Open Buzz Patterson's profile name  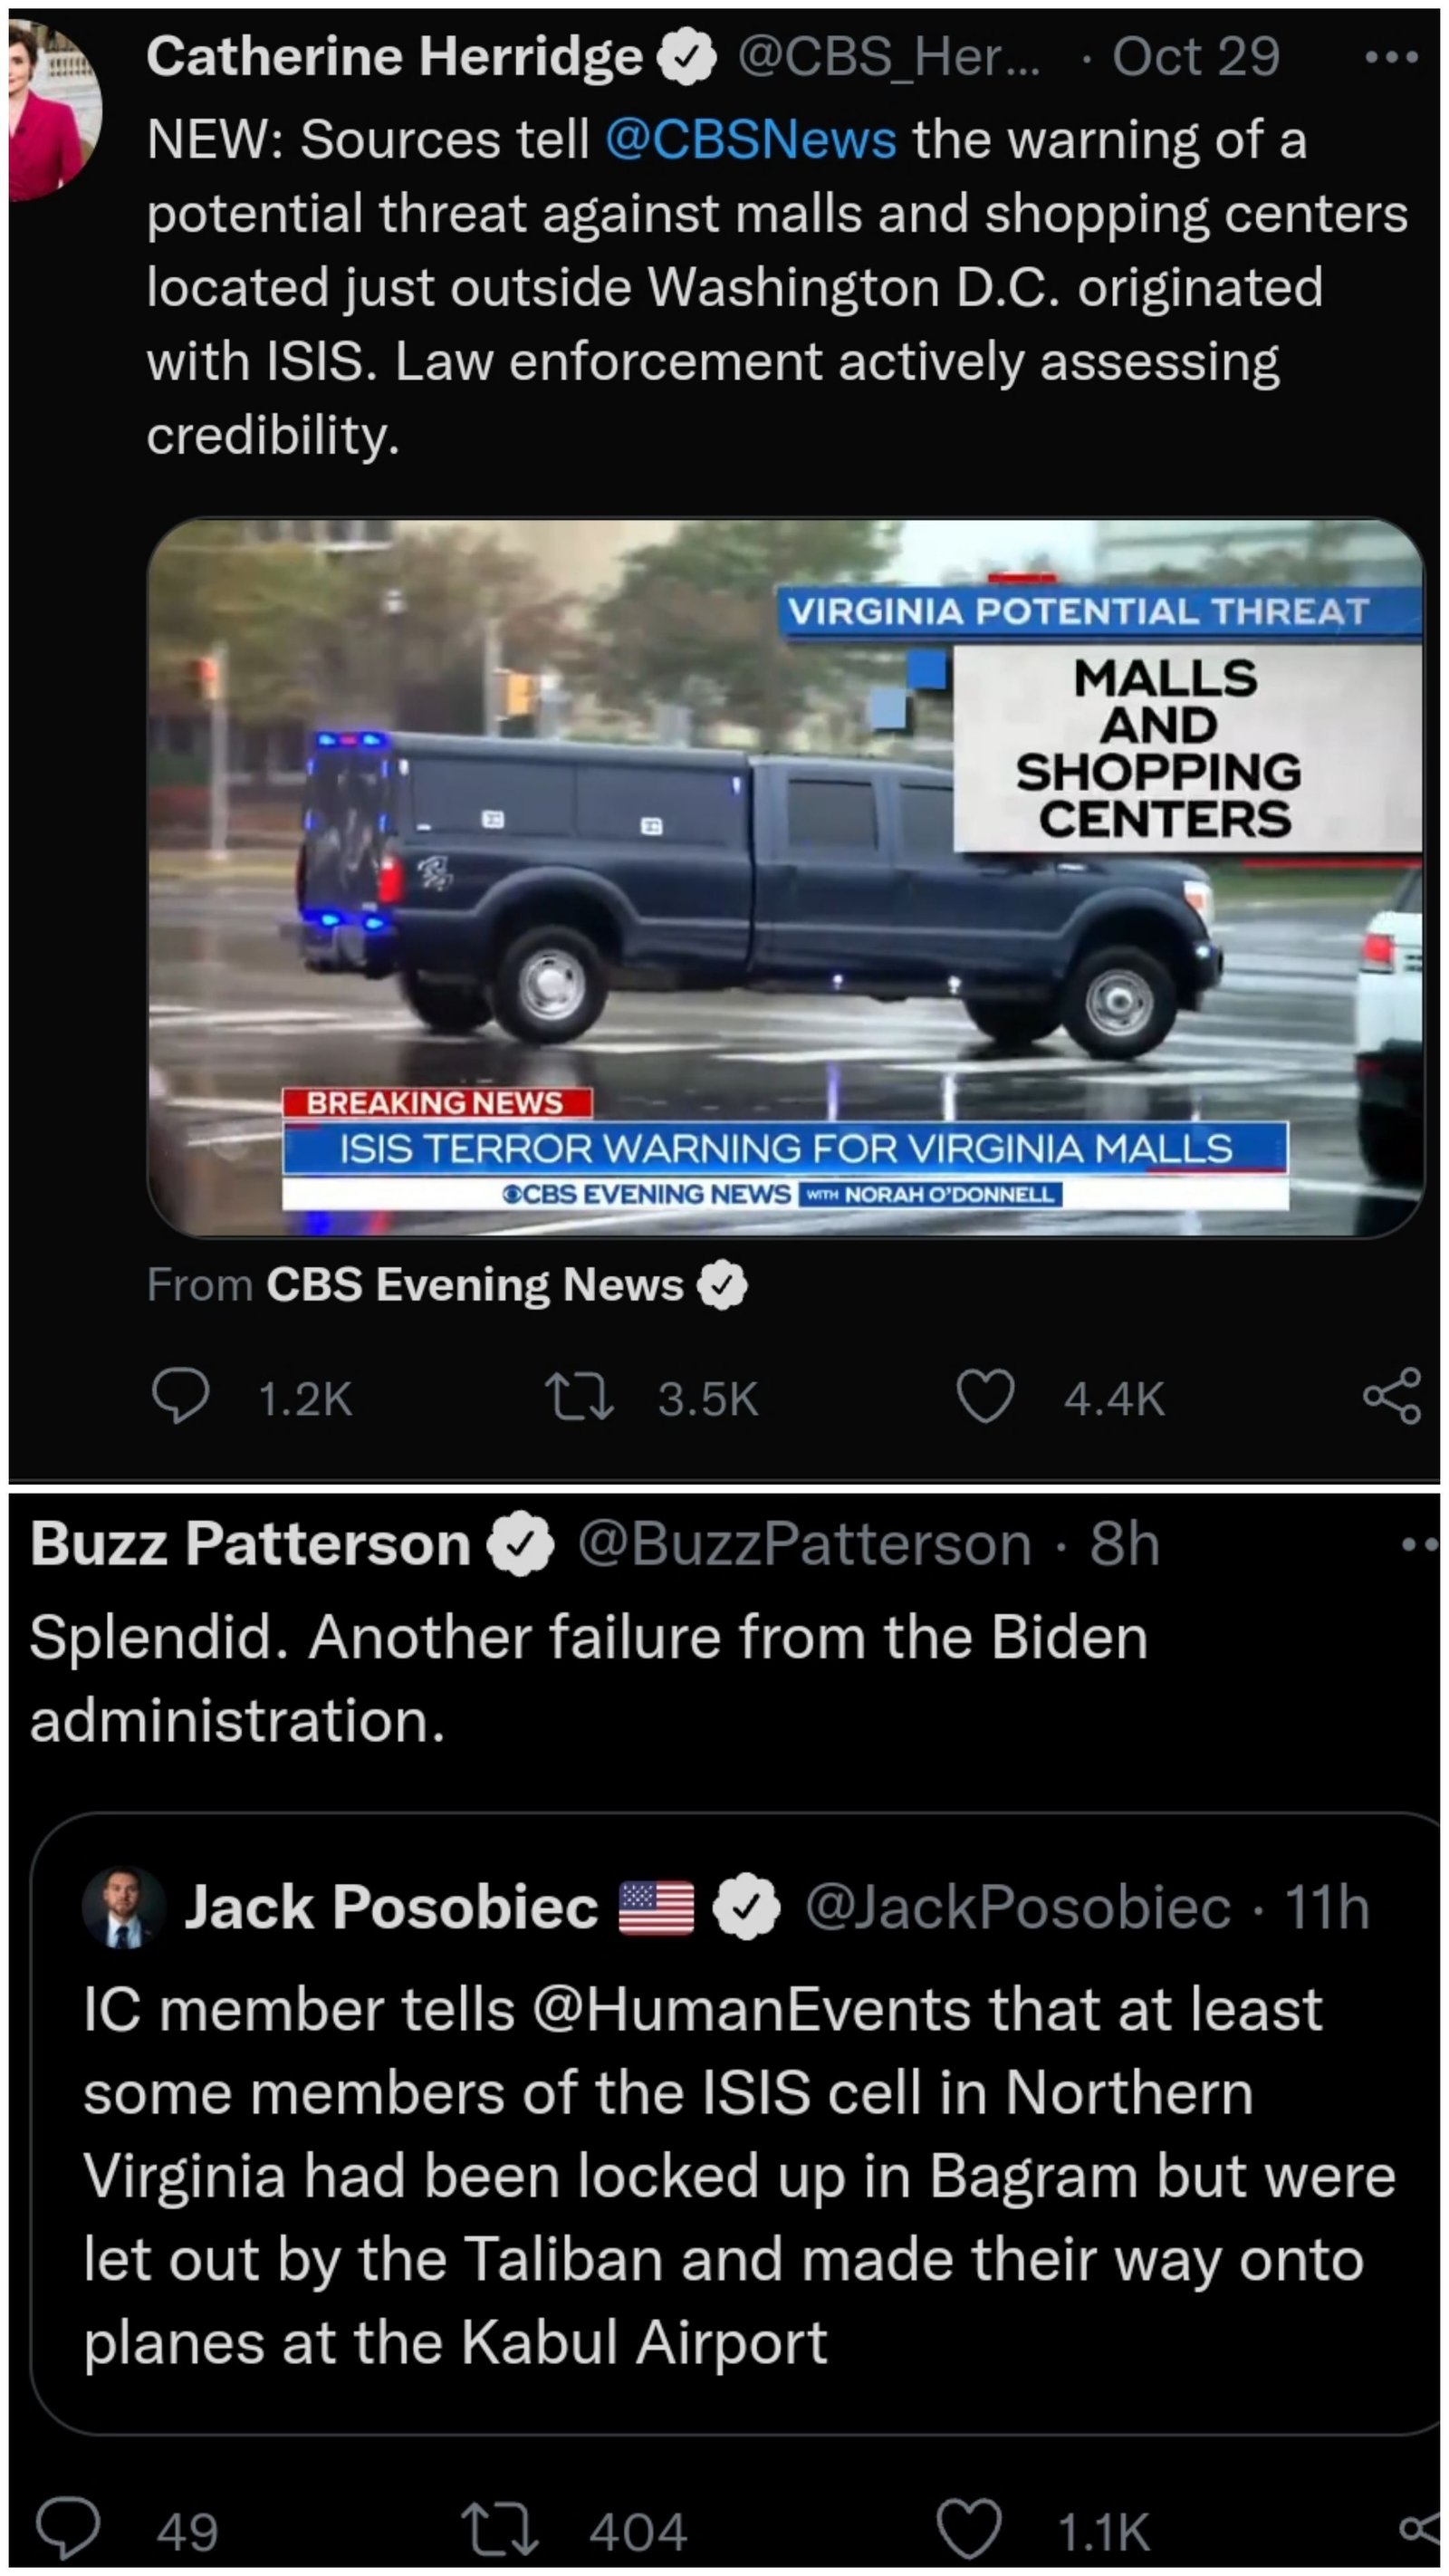click(250, 1544)
